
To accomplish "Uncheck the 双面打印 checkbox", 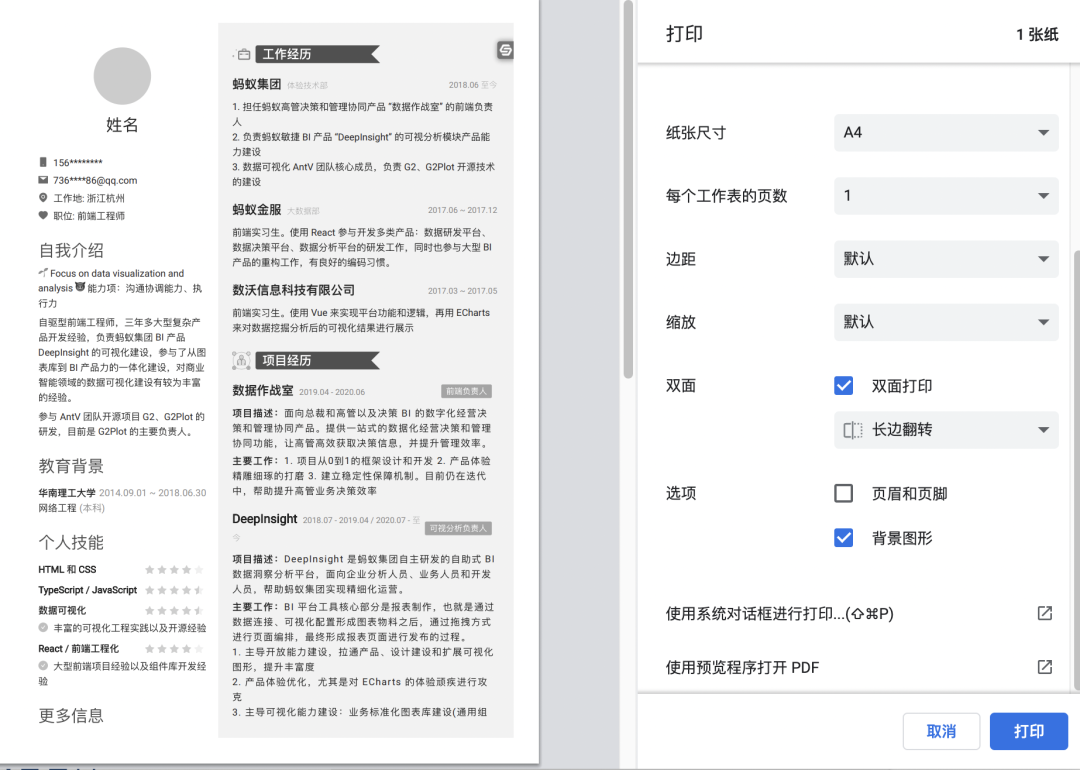I will (843, 386).
